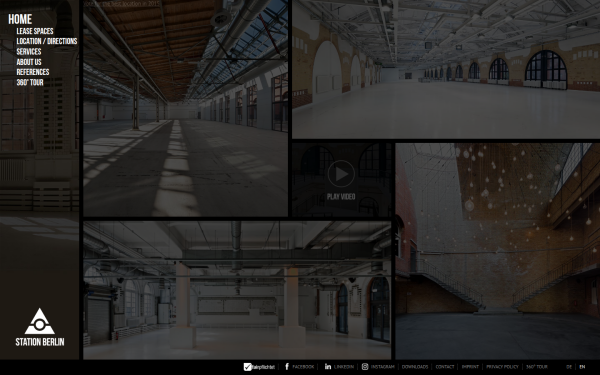The height and width of the screenshot is (375, 600).
Task: Click the Station Berlin triangle logo
Action: [39, 321]
